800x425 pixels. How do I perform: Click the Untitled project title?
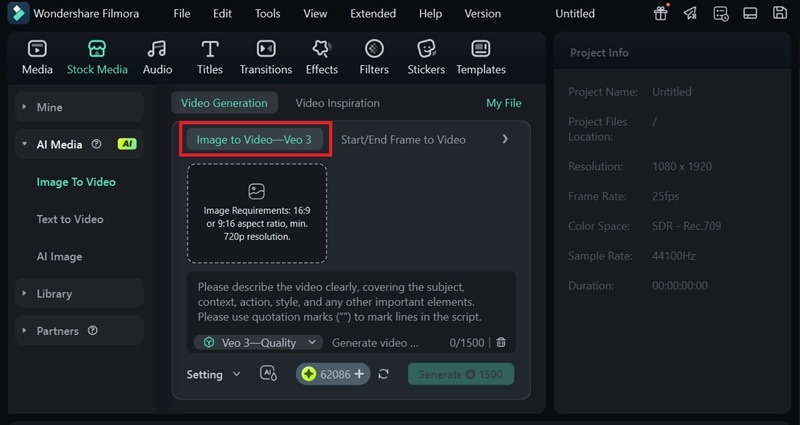[575, 14]
